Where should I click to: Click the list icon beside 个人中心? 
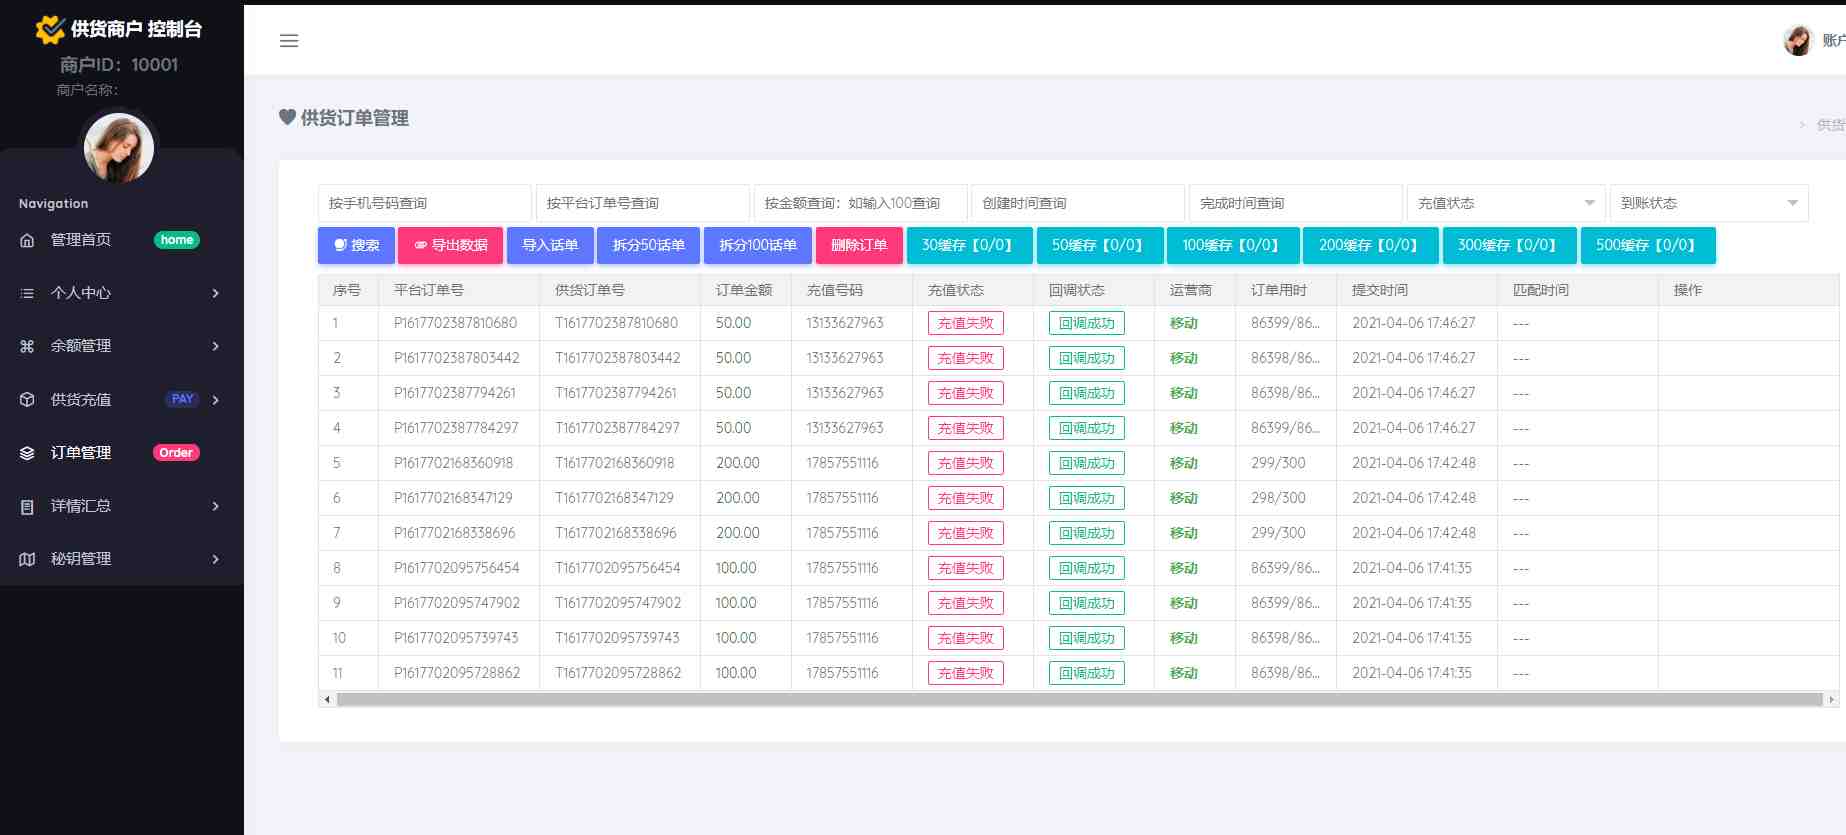(x=27, y=293)
